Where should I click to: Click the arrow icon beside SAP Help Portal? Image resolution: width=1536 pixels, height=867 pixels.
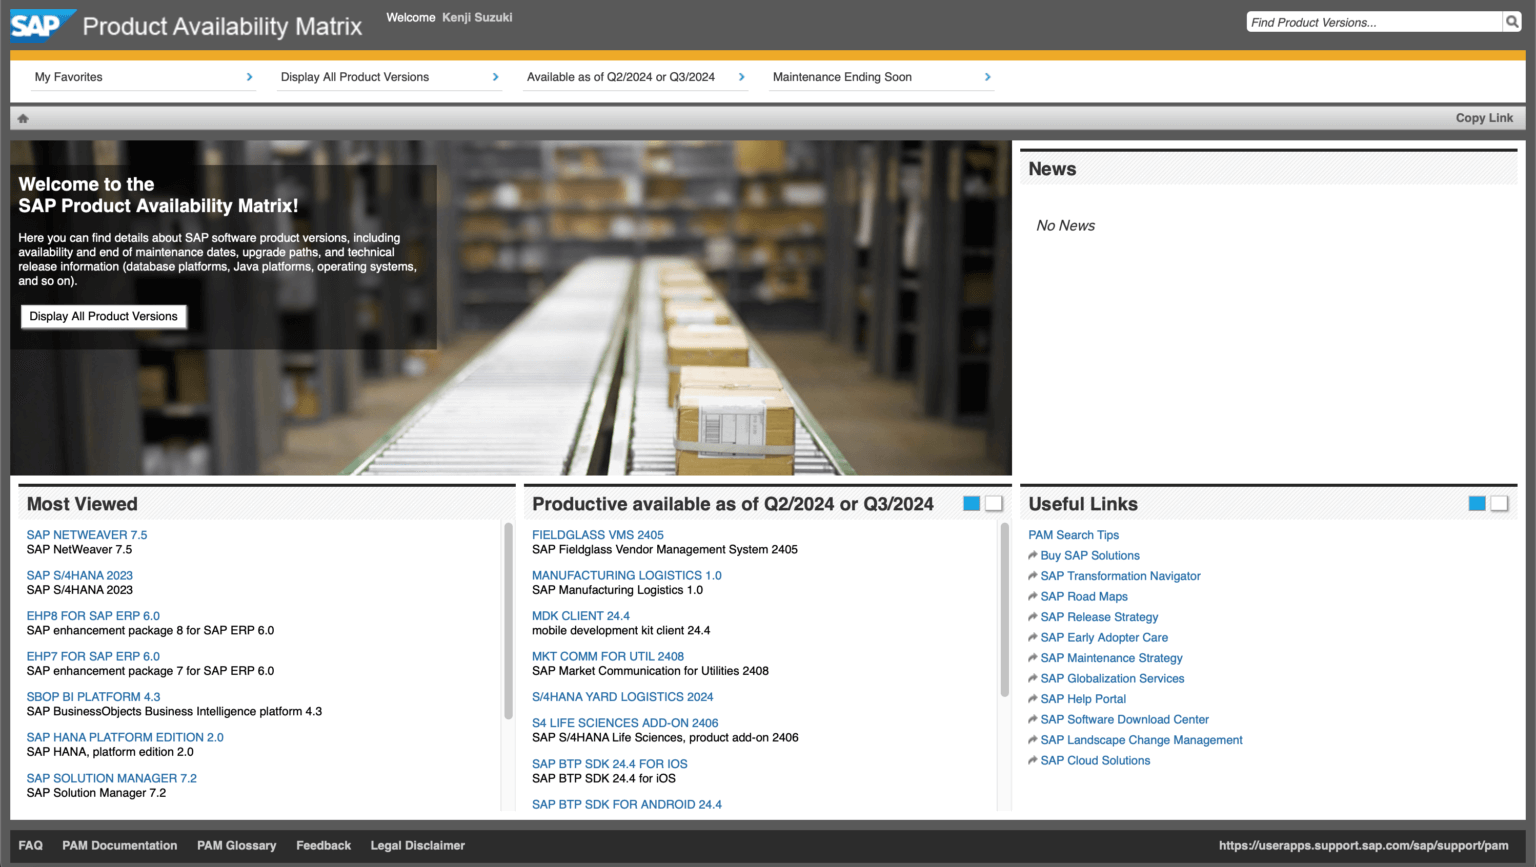(1032, 698)
